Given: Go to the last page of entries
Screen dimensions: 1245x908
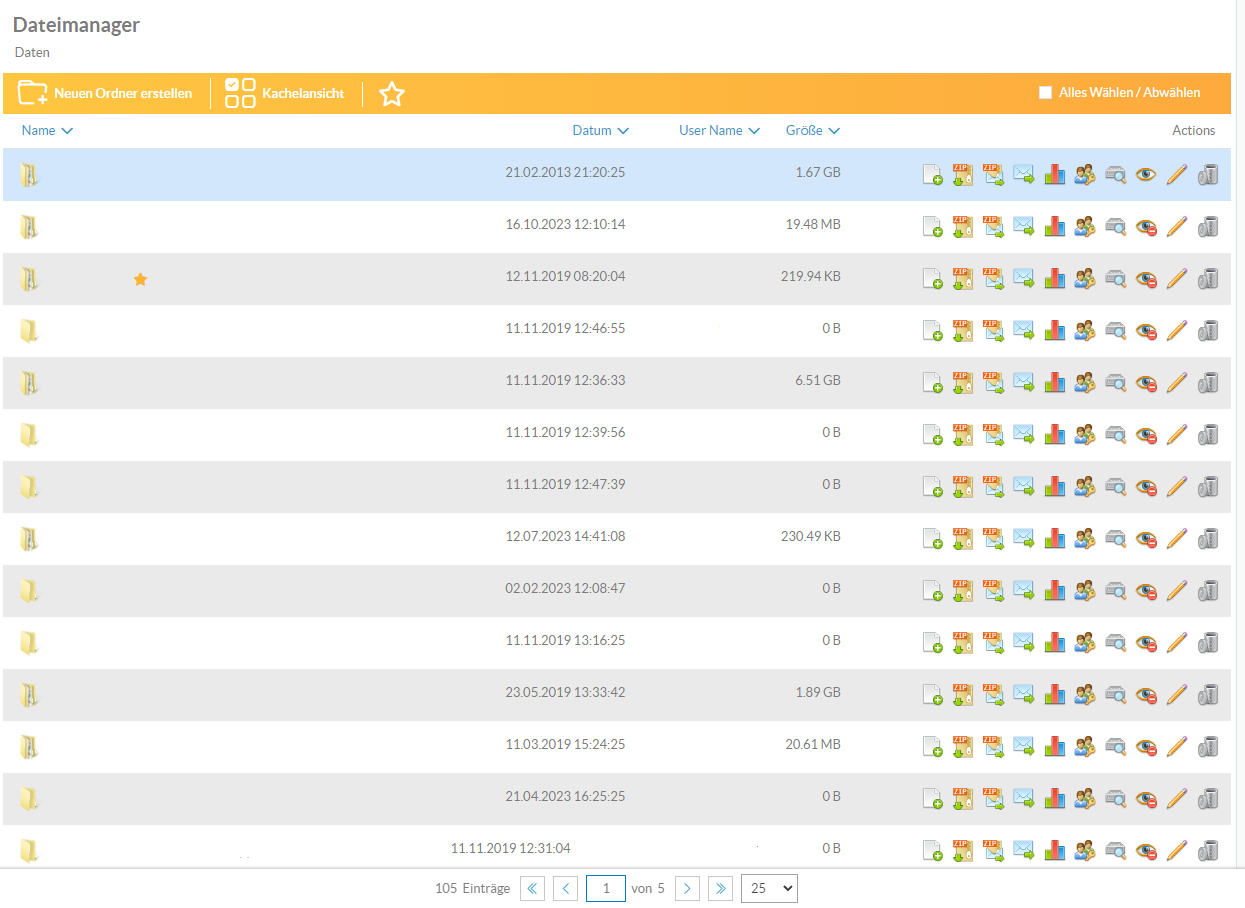Looking at the screenshot, I should (720, 888).
